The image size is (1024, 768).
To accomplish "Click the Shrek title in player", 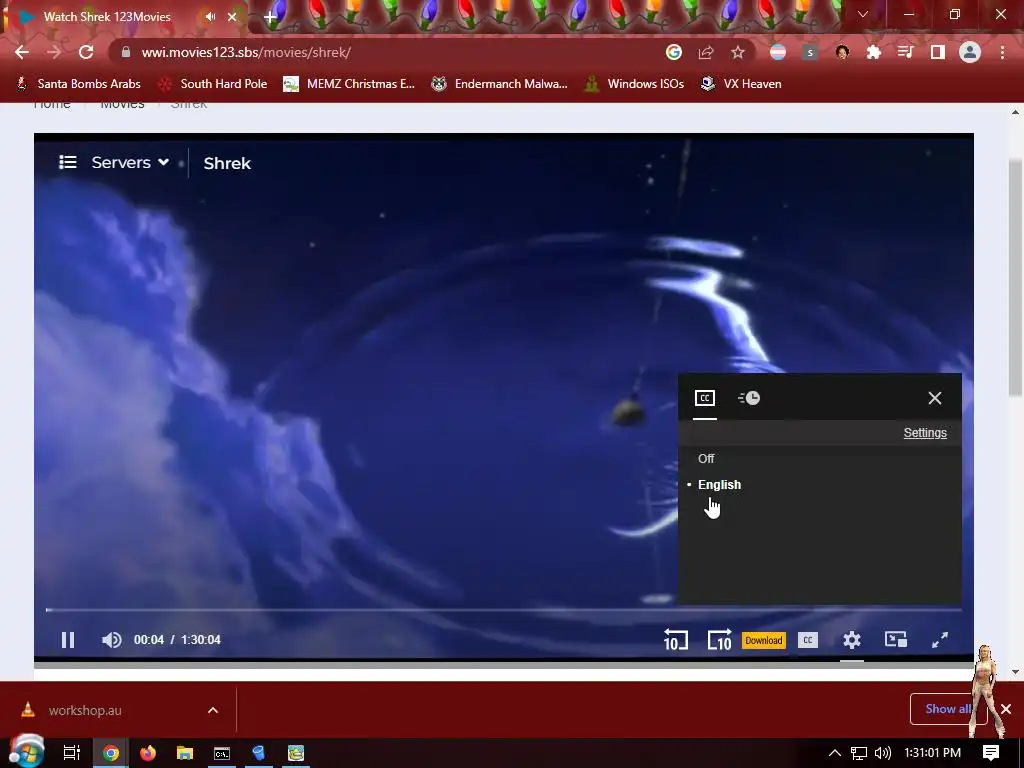I will [x=227, y=163].
